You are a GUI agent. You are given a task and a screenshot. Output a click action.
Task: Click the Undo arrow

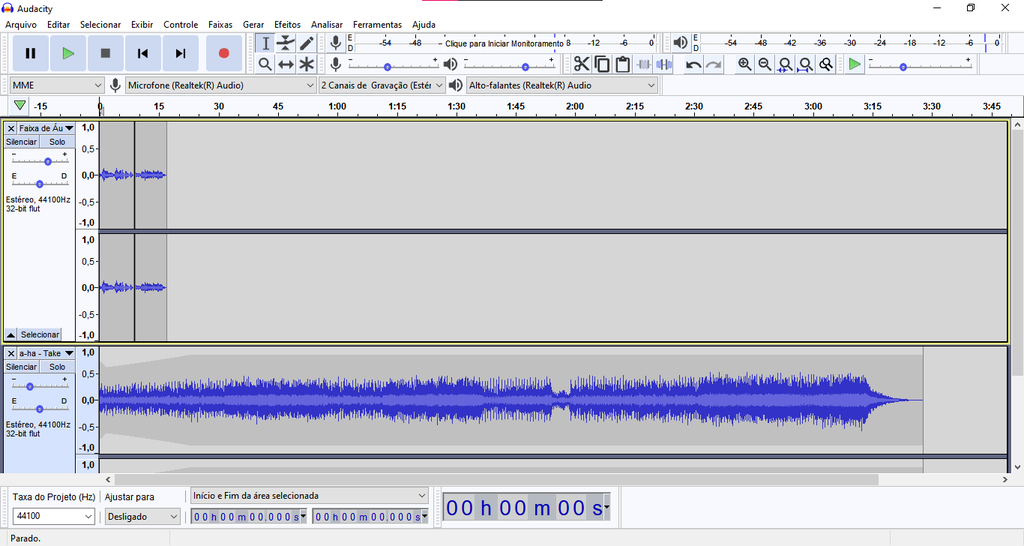[693, 64]
